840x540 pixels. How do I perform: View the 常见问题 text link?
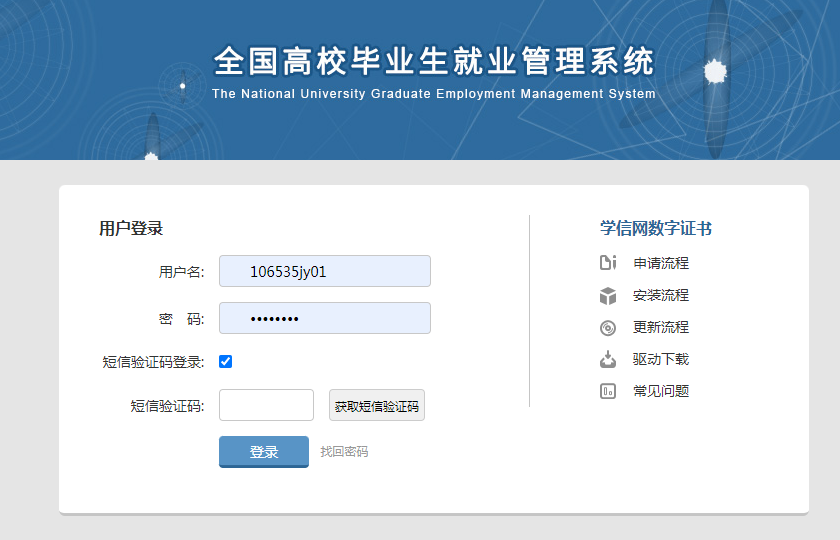pyautogui.click(x=660, y=391)
